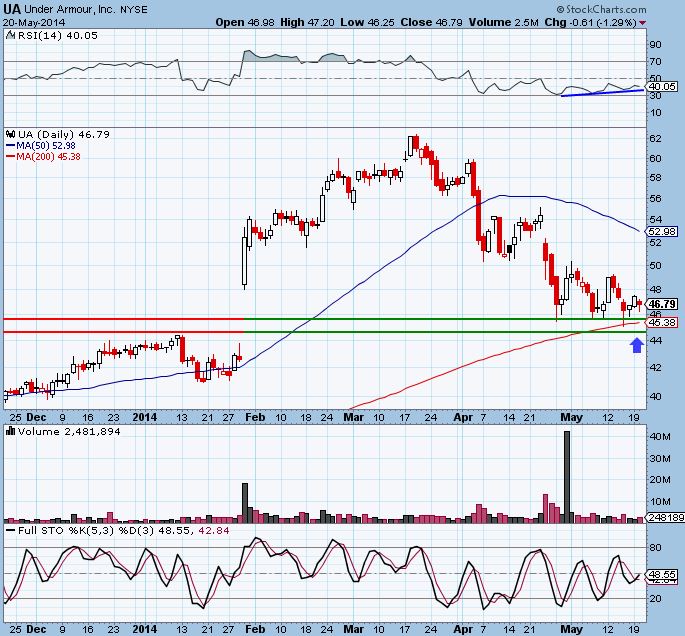
Task: Click the StockCharts.com copyright text
Action: tap(601, 9)
